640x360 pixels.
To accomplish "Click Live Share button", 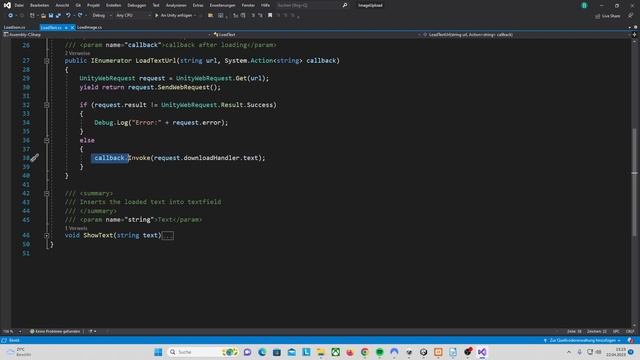I will [x=608, y=16].
